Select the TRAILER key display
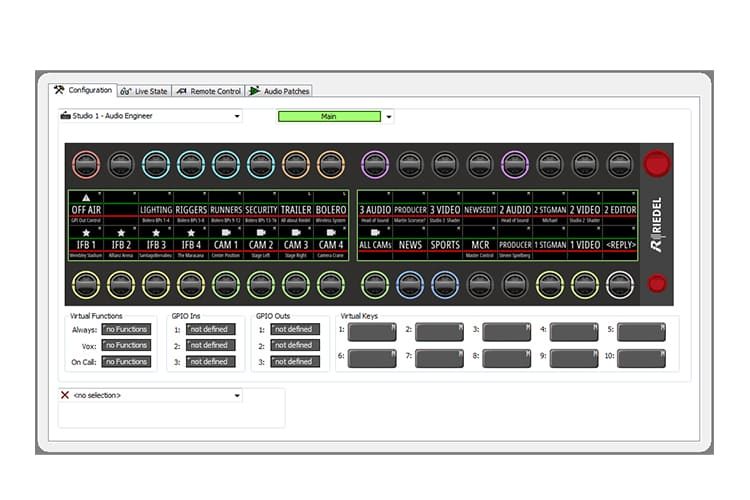750x500 pixels. (296, 208)
